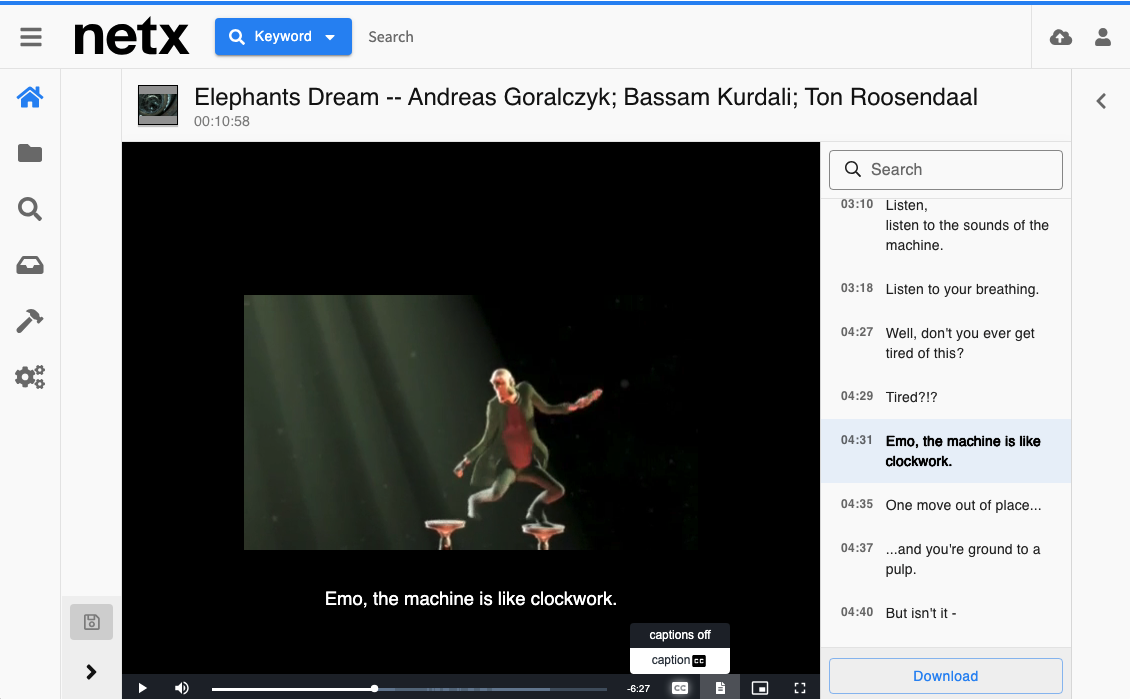Play the video

142,688
